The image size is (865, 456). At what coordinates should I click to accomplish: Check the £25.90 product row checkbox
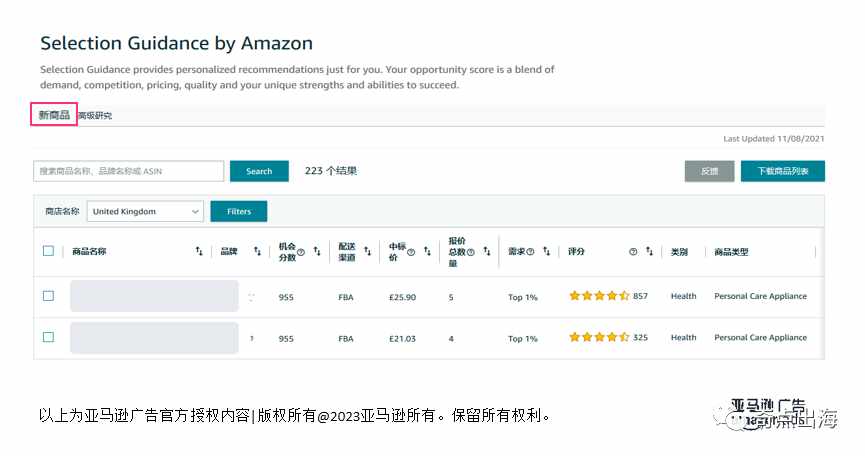pos(49,296)
